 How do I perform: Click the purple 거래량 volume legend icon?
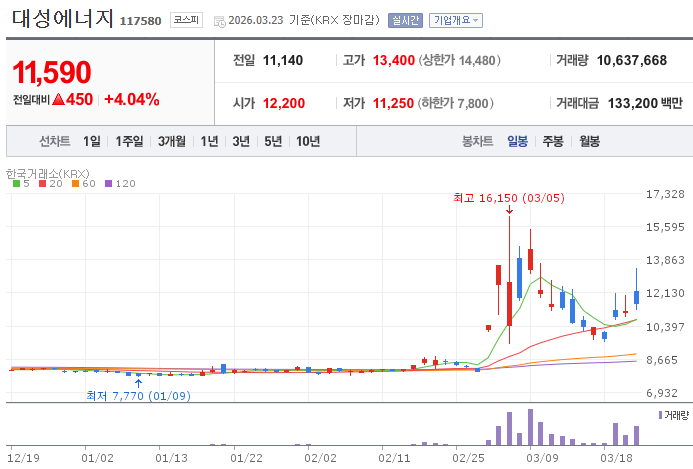click(660, 415)
